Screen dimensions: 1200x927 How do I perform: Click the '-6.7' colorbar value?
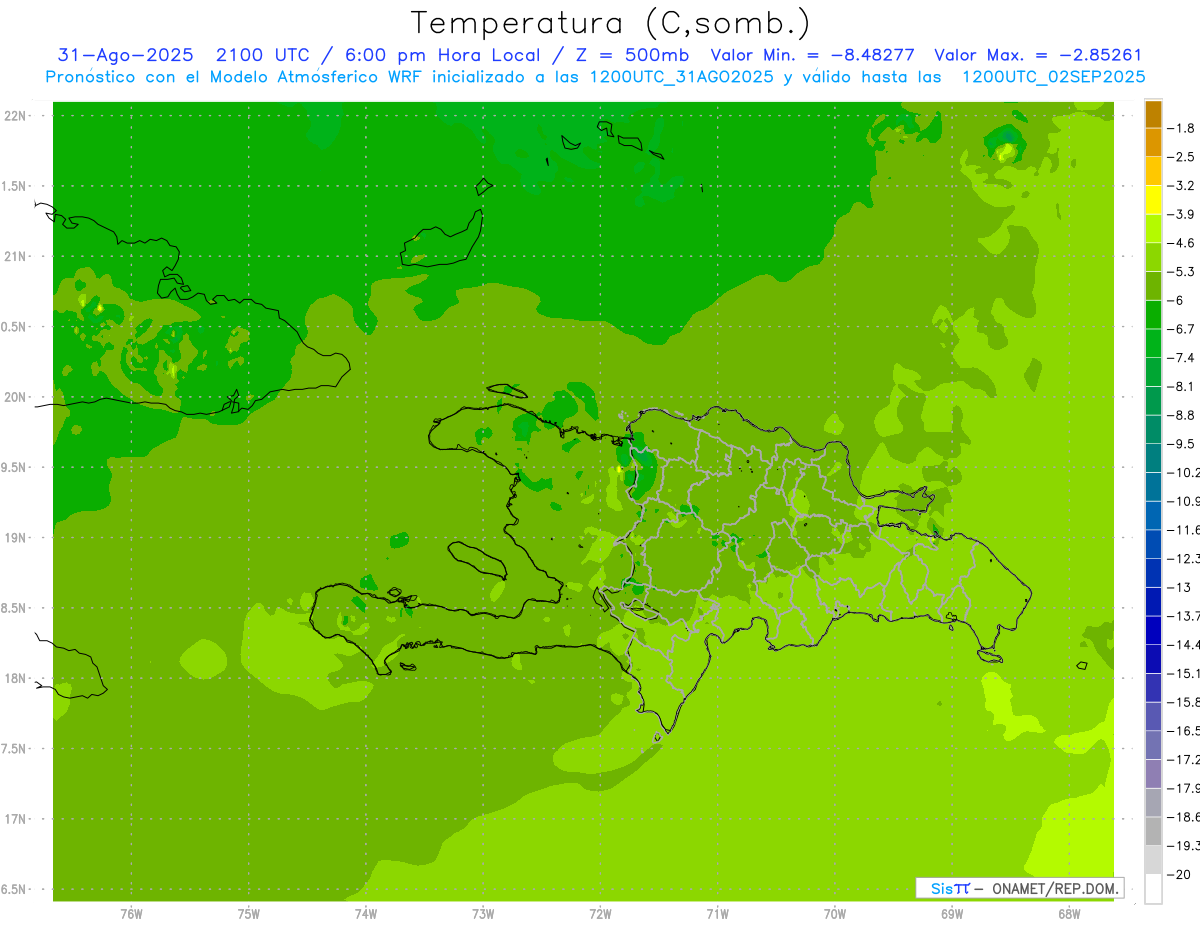click(1181, 329)
